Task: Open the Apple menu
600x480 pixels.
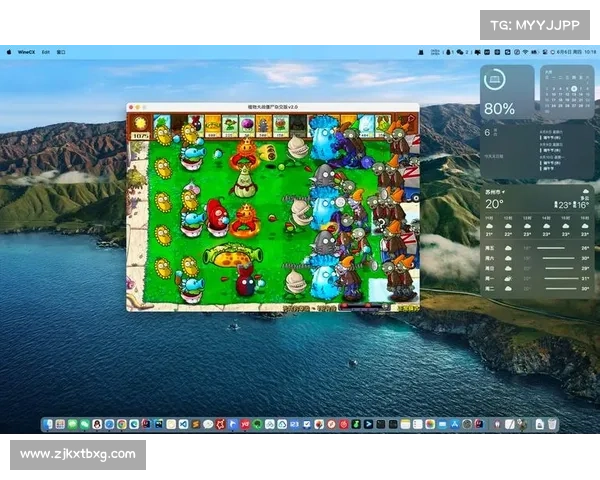Action: [x=9, y=52]
